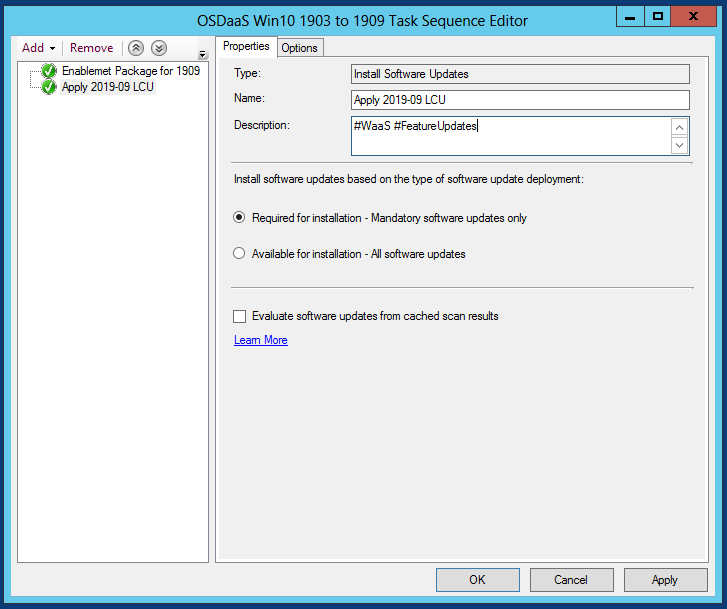Click into the Name field
The width and height of the screenshot is (727, 609).
pyautogui.click(x=520, y=100)
